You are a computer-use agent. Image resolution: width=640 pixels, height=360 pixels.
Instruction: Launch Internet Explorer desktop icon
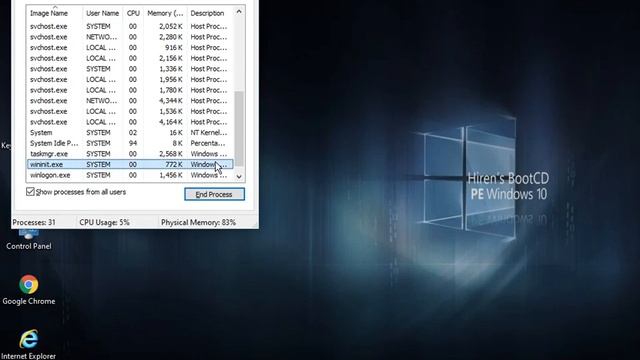(29, 345)
